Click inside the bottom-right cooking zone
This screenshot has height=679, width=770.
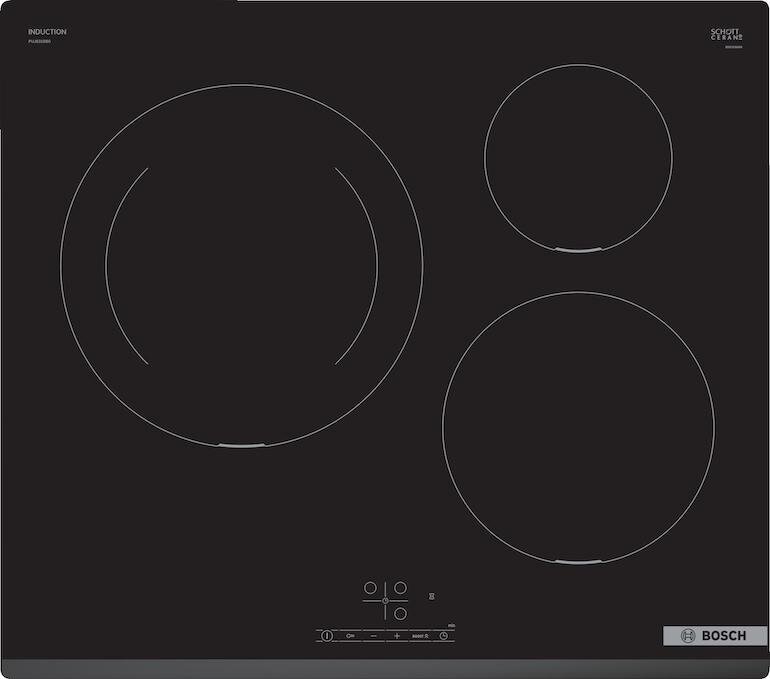[578, 427]
